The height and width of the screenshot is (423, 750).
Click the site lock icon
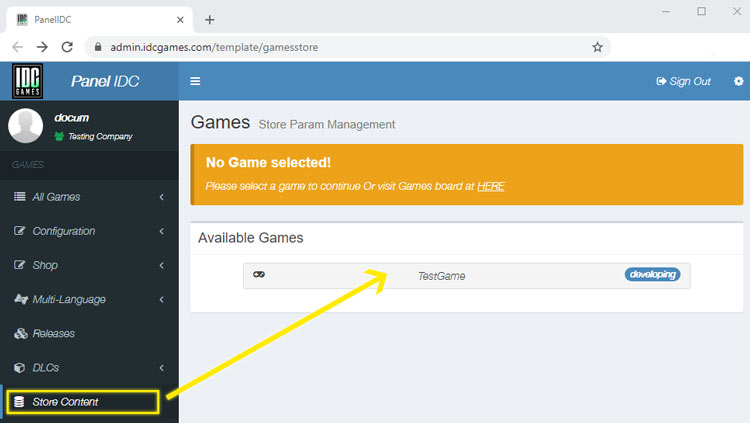coord(98,47)
